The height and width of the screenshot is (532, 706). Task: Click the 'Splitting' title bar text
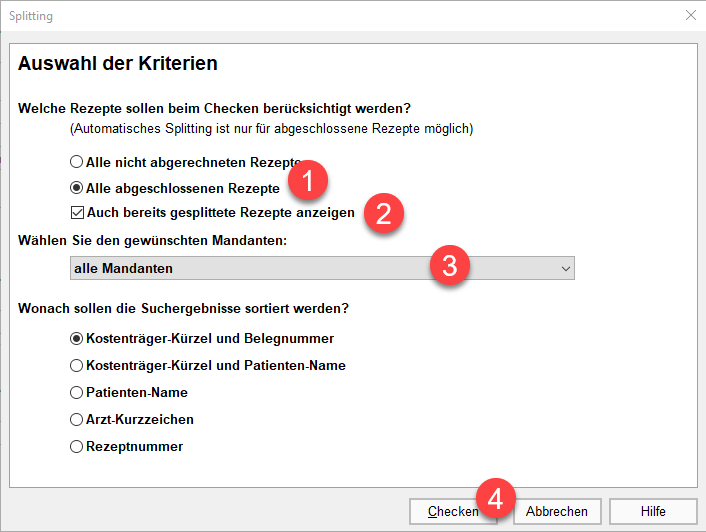tap(31, 16)
